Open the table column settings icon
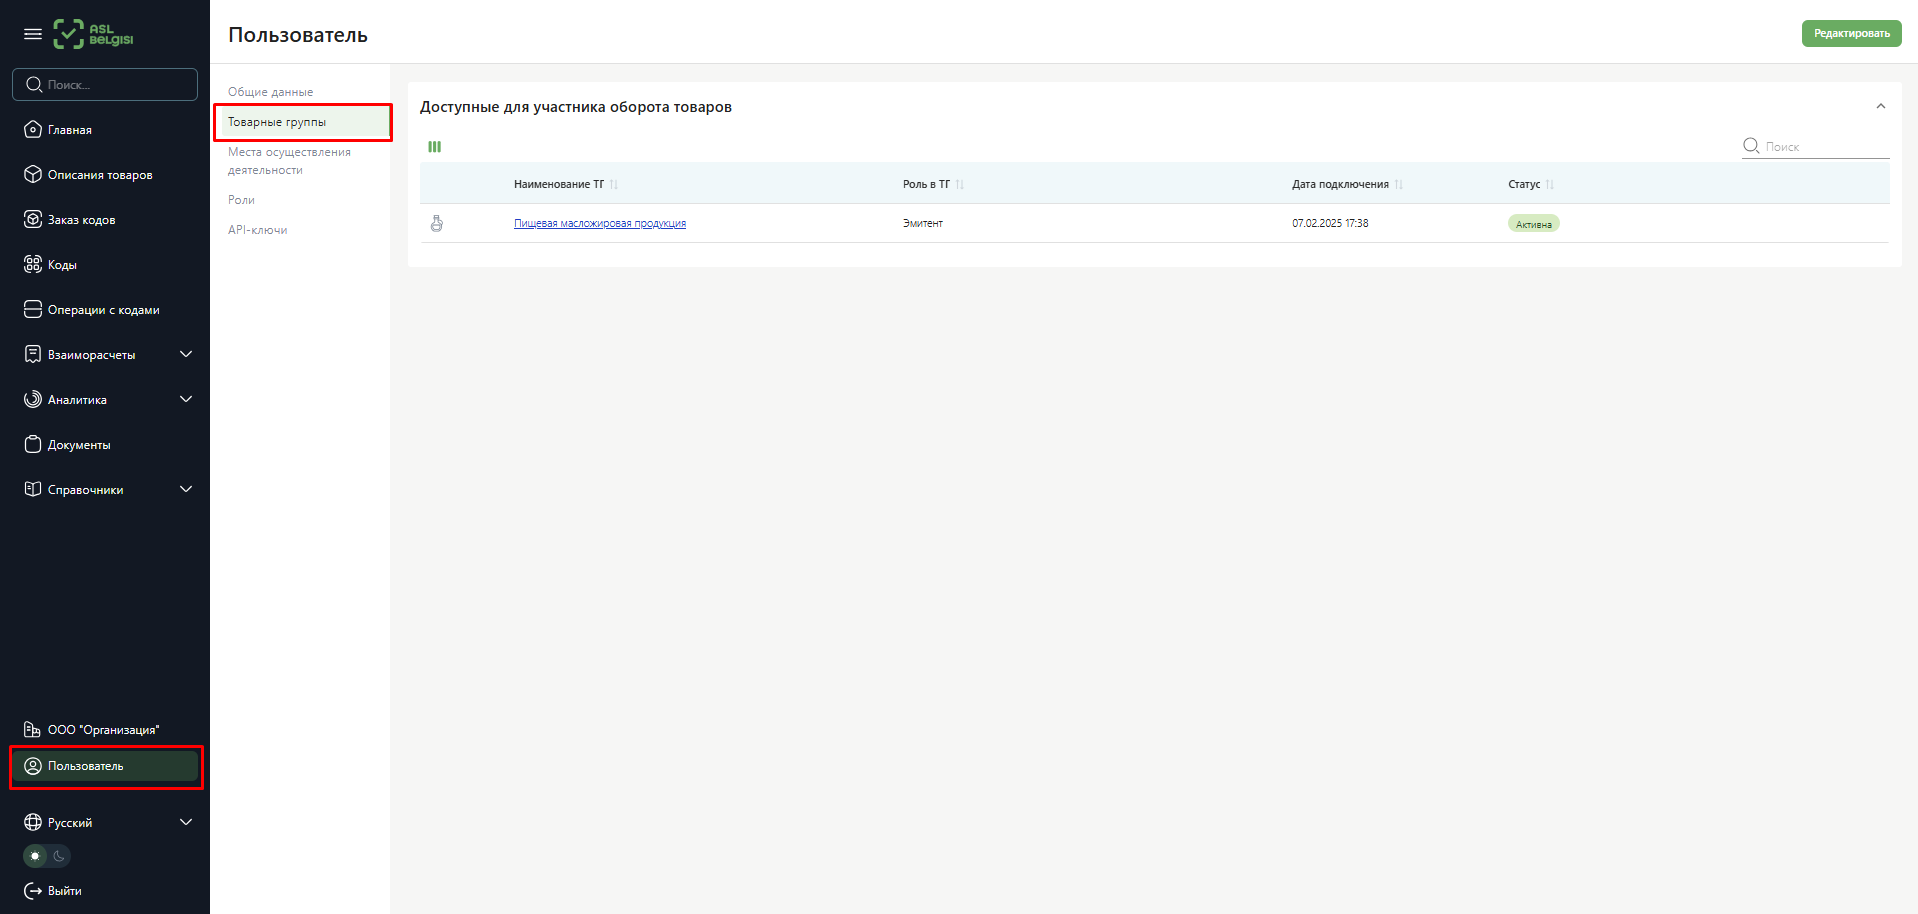 435,147
